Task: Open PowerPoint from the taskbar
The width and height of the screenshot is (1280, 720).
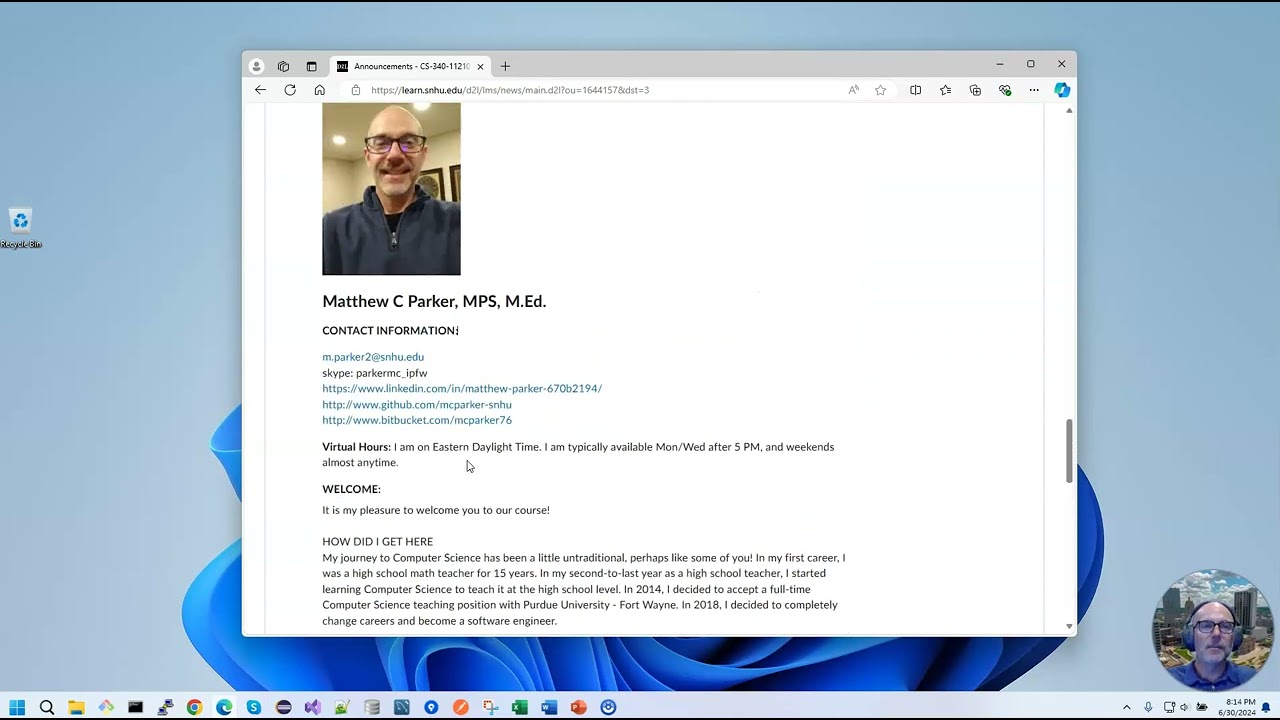Action: tap(578, 707)
